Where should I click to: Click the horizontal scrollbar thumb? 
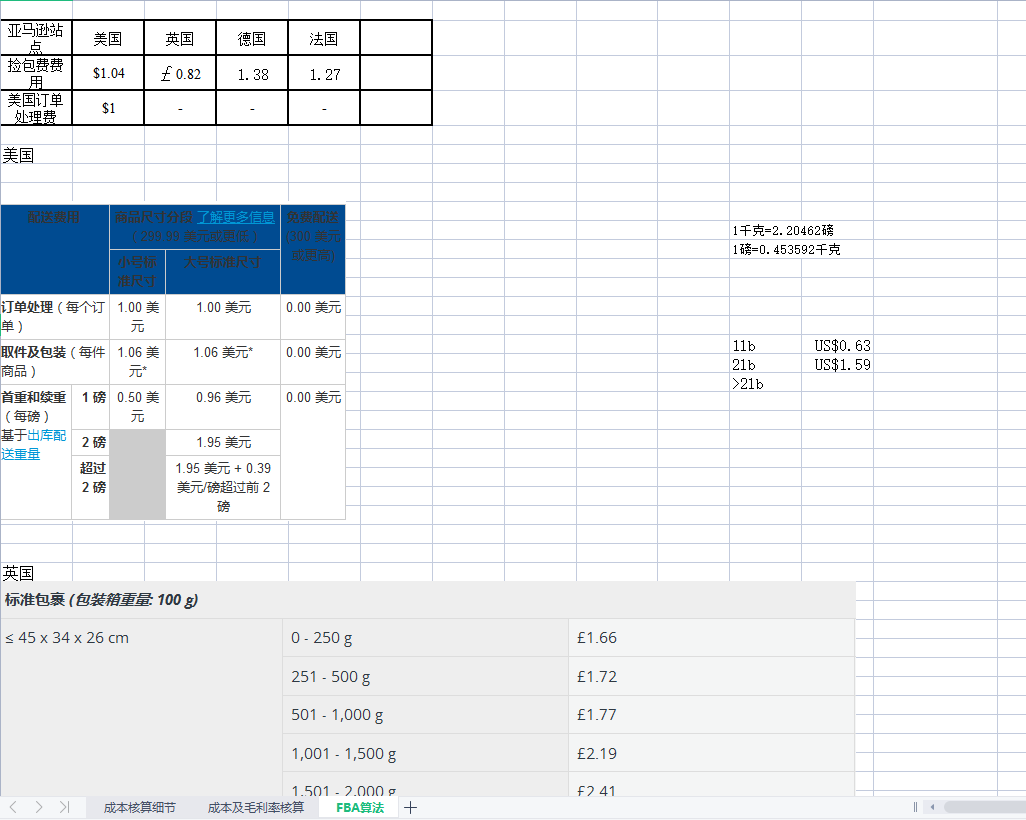click(985, 808)
